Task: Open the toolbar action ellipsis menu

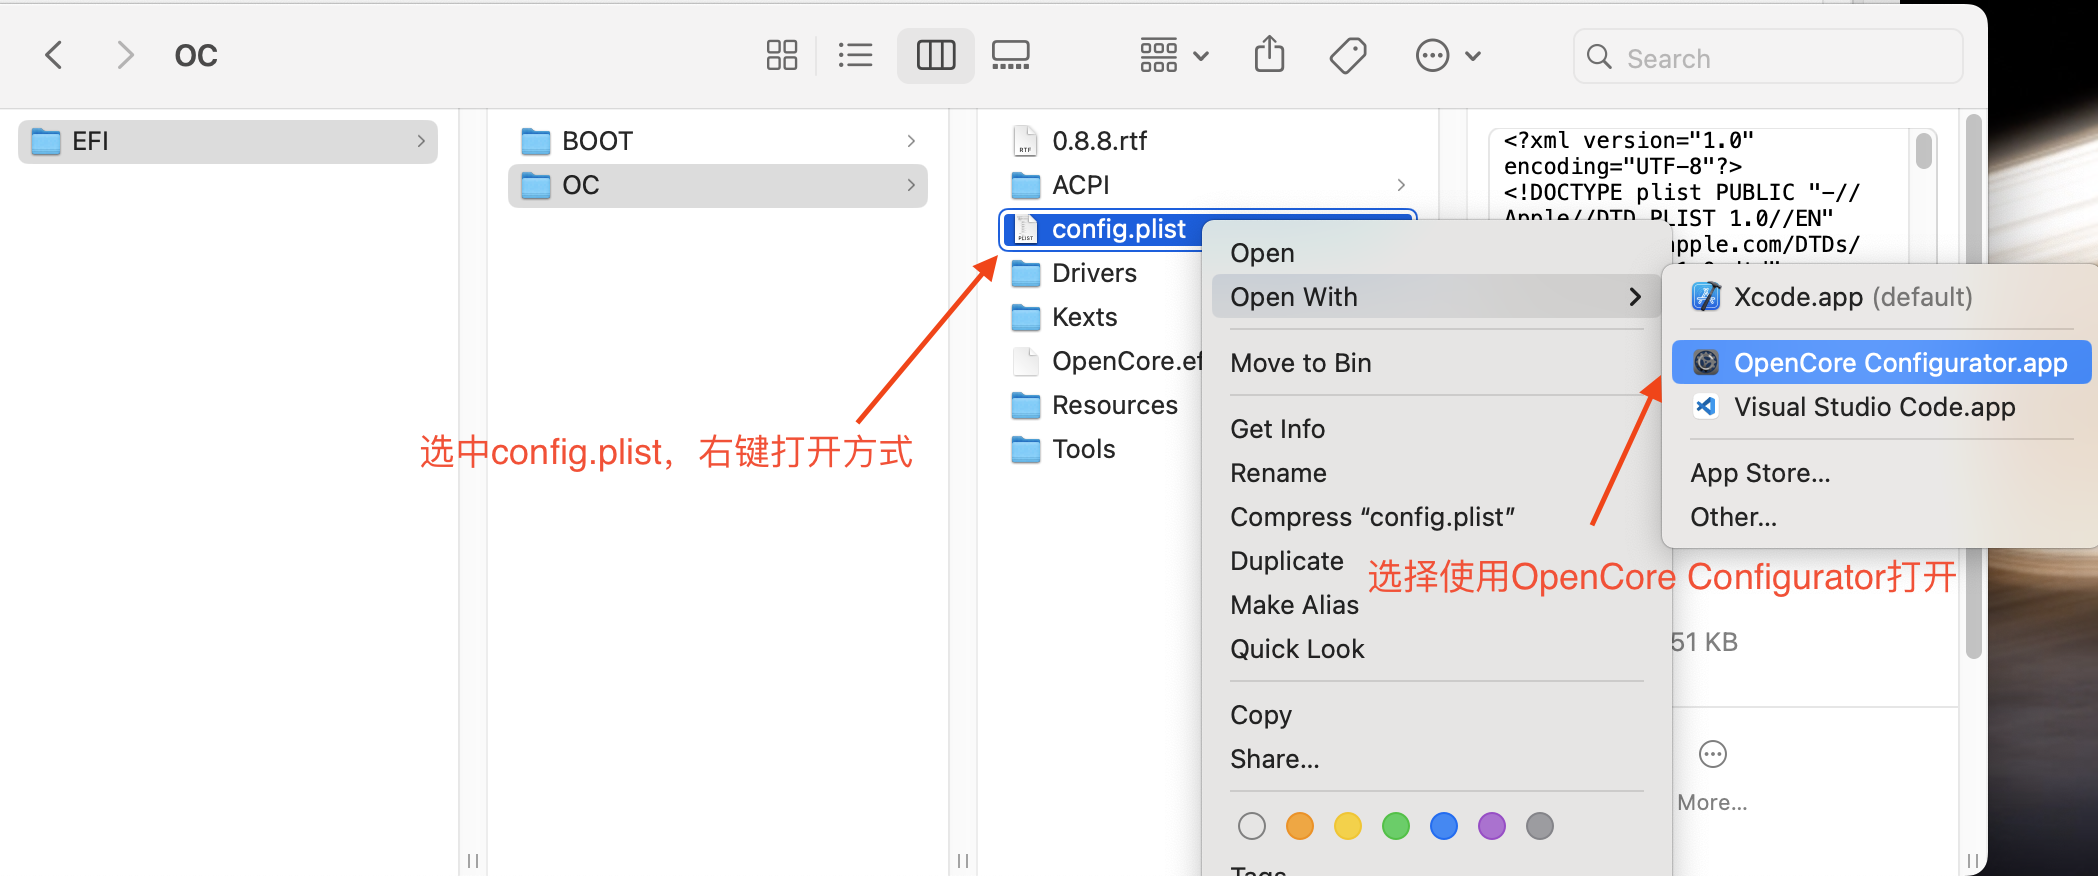Action: pyautogui.click(x=1447, y=55)
